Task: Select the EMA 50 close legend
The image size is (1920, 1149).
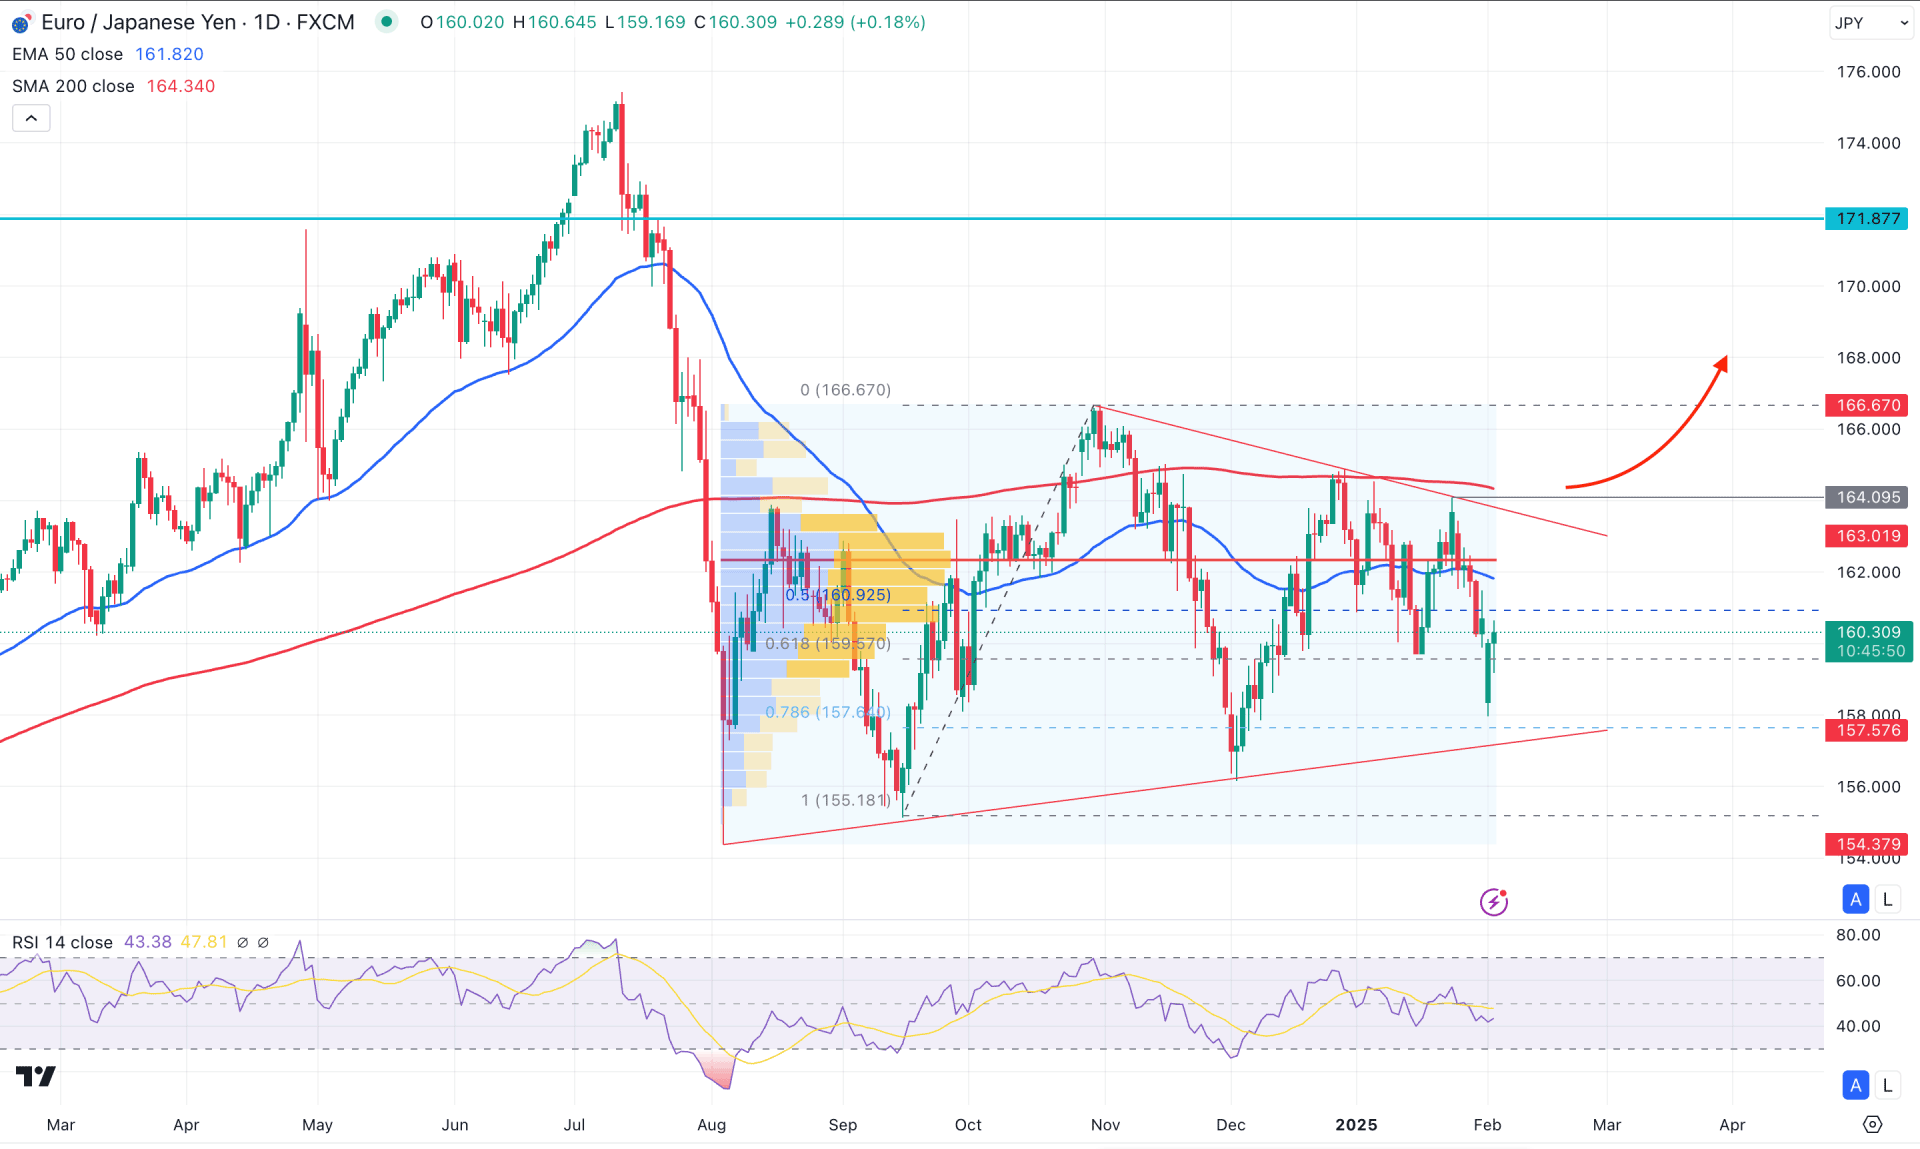Action: [x=67, y=54]
